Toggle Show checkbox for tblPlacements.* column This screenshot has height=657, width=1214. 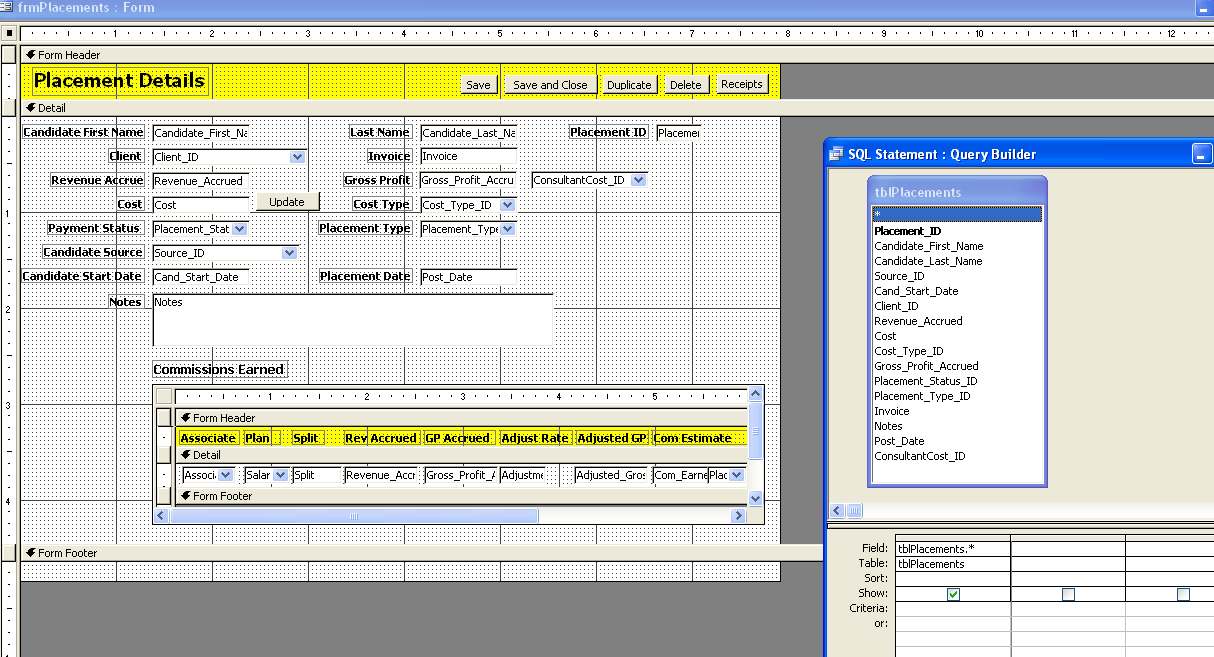pos(953,594)
